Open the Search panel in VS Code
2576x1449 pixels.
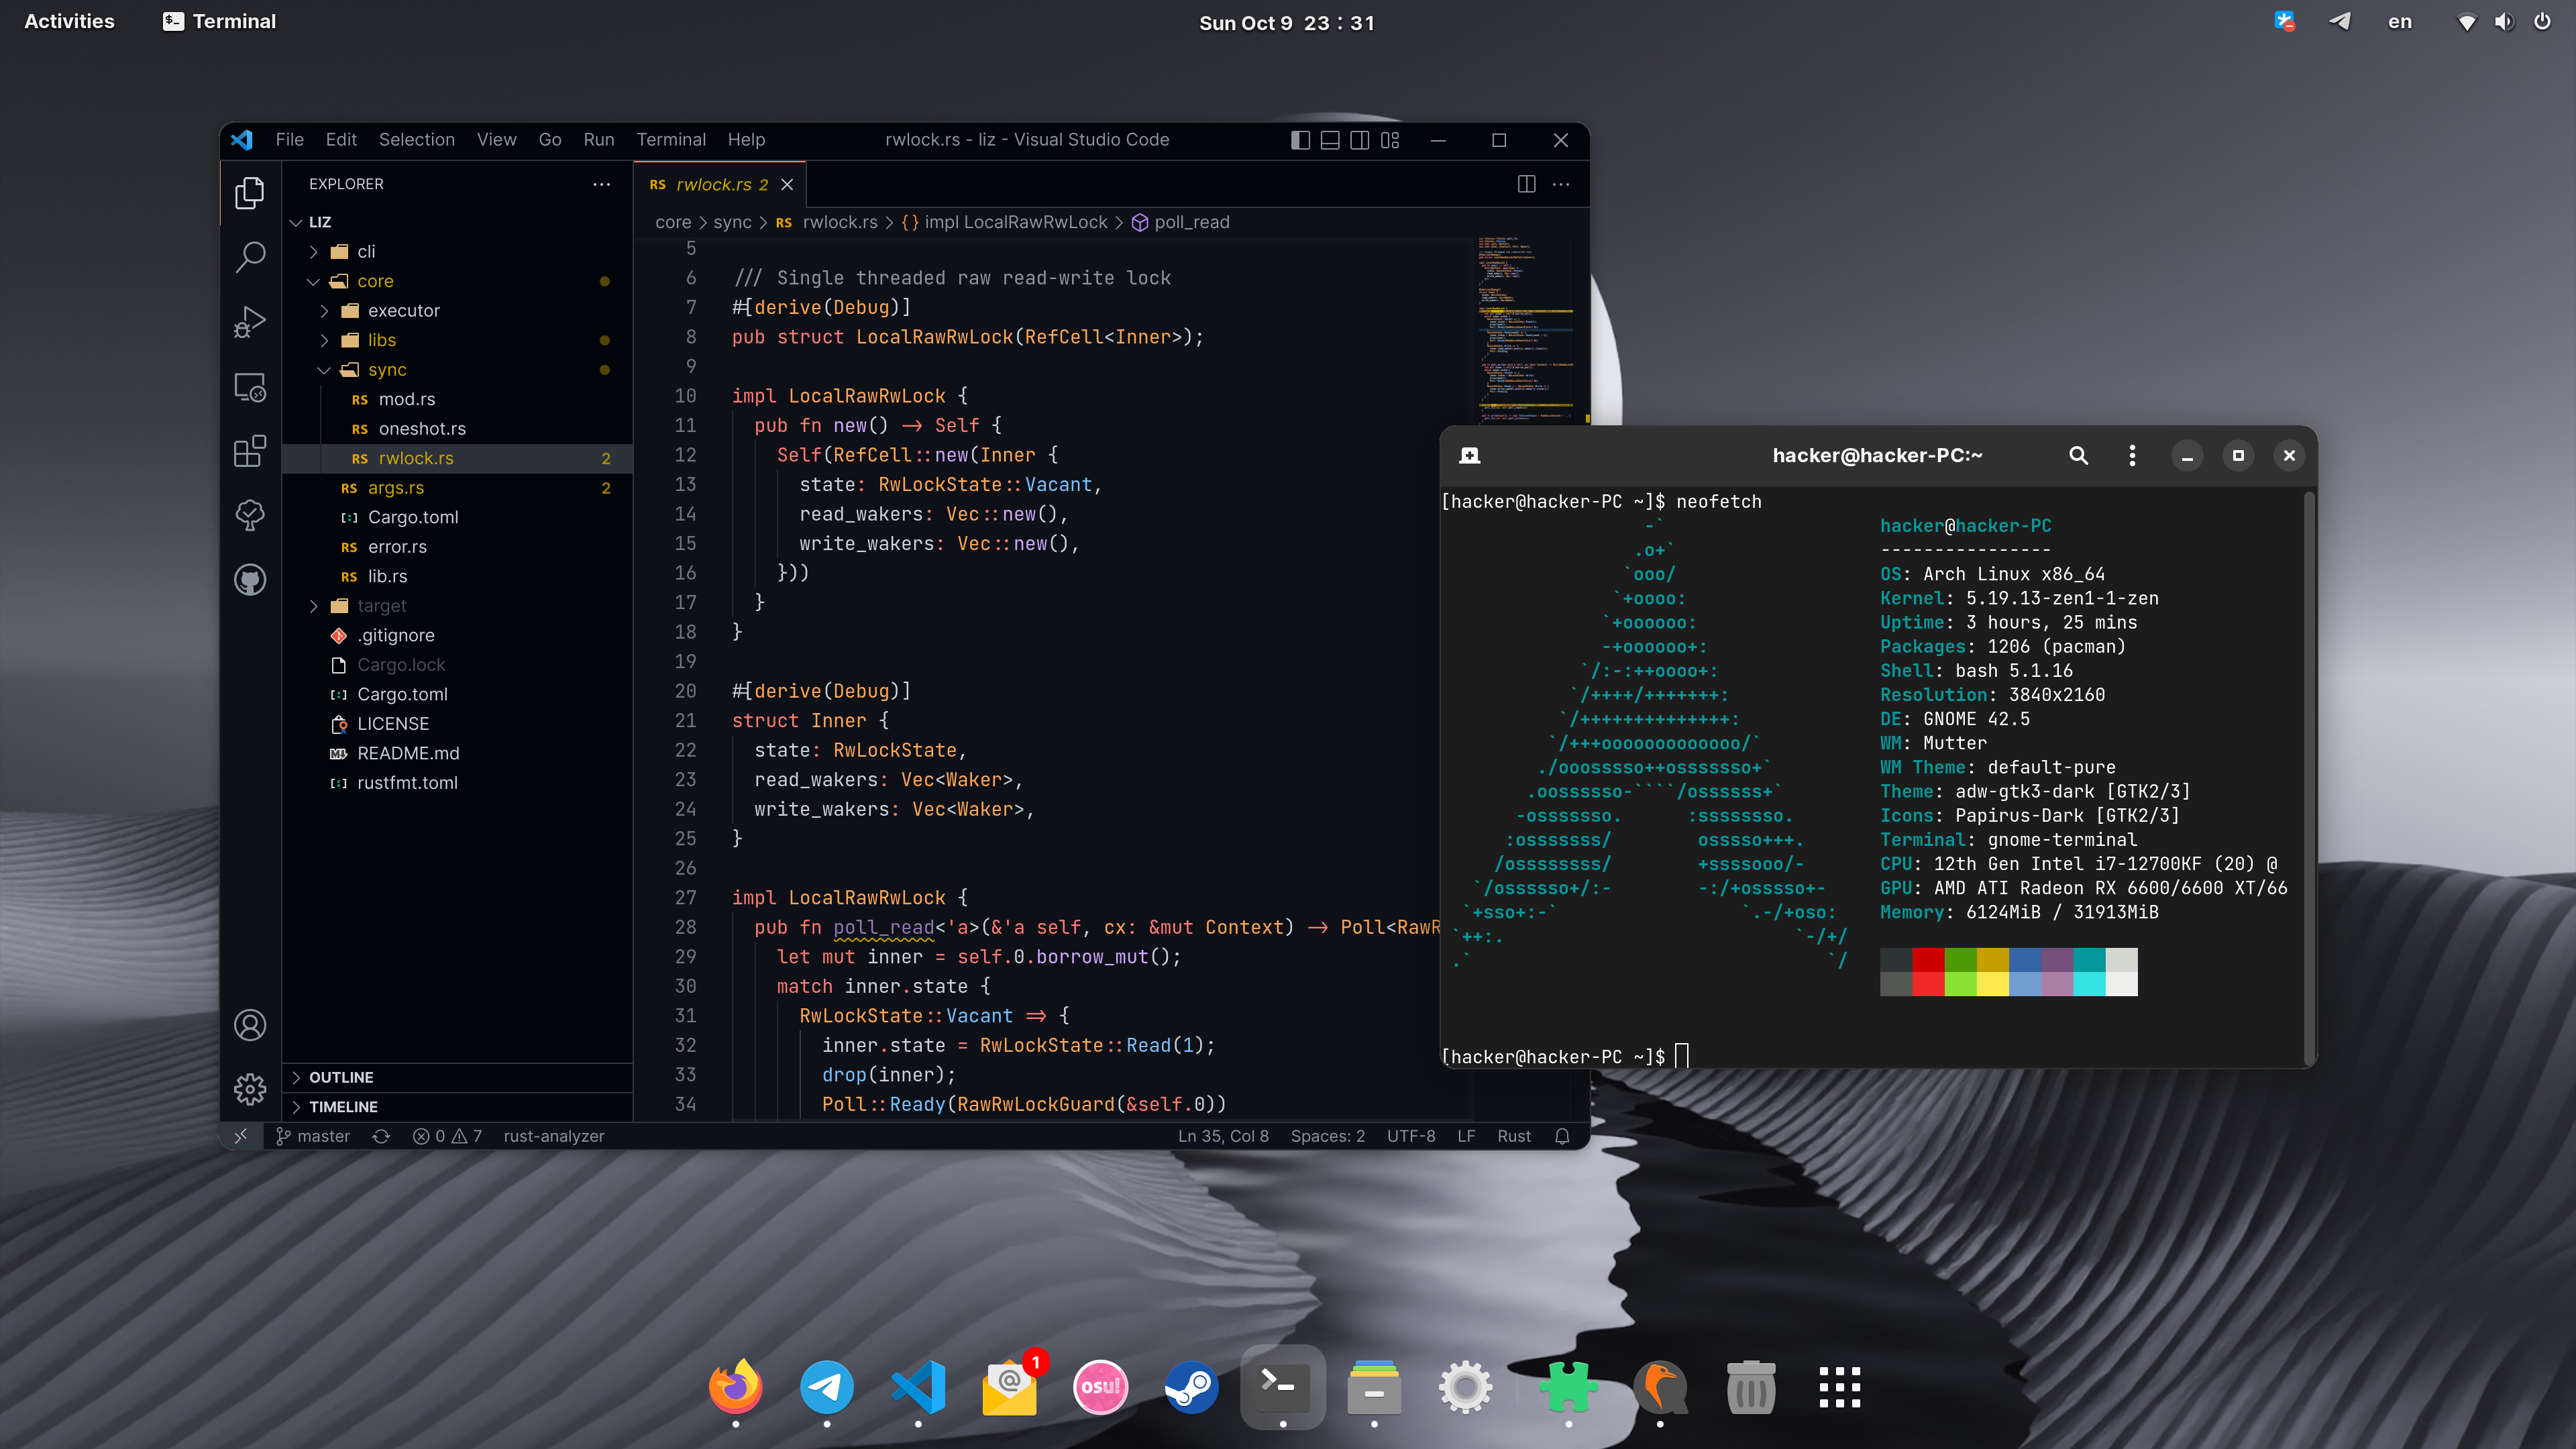coord(249,257)
